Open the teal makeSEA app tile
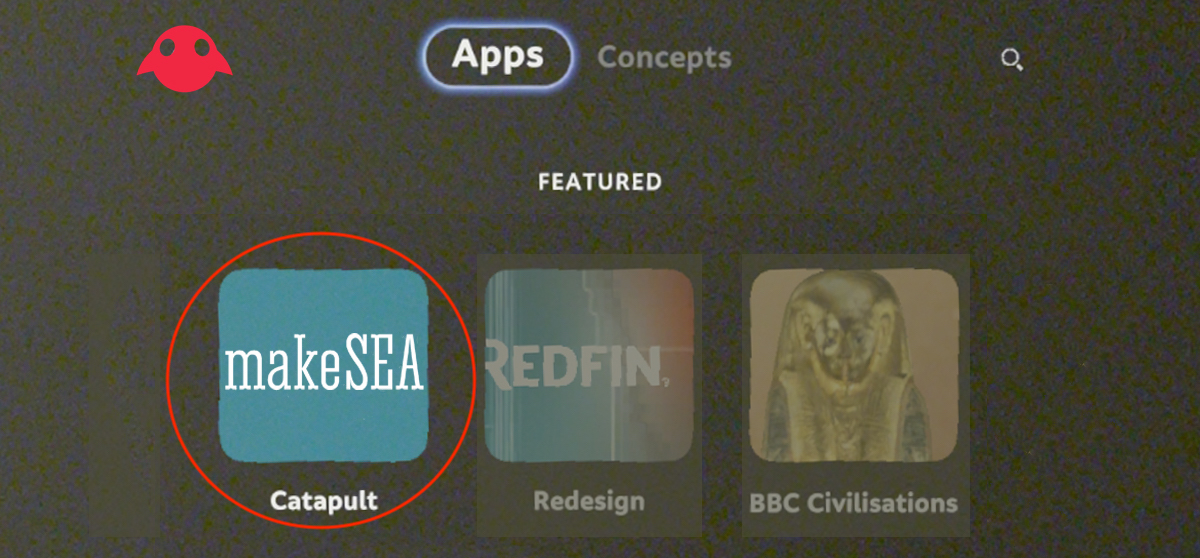This screenshot has height=558, width=1200. coord(323,366)
